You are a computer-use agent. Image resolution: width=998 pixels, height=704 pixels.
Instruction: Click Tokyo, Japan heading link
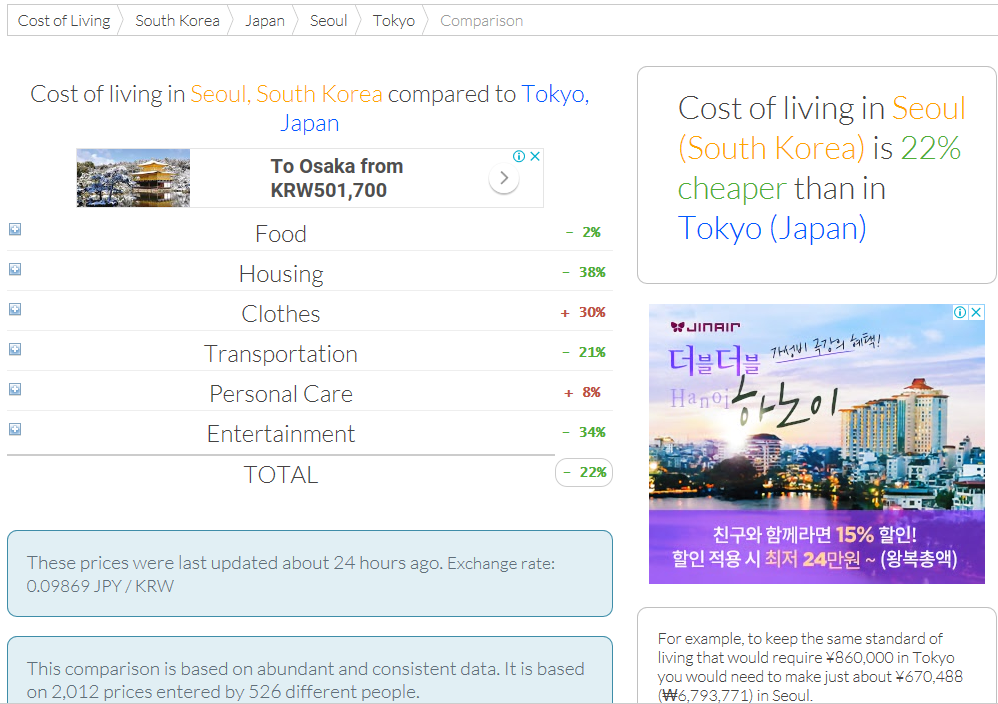(435, 108)
